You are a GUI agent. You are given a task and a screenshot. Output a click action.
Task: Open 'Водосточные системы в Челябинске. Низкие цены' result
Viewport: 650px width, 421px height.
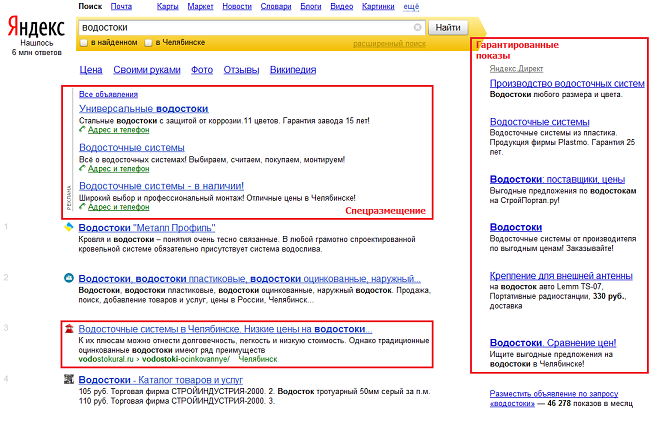(x=225, y=329)
